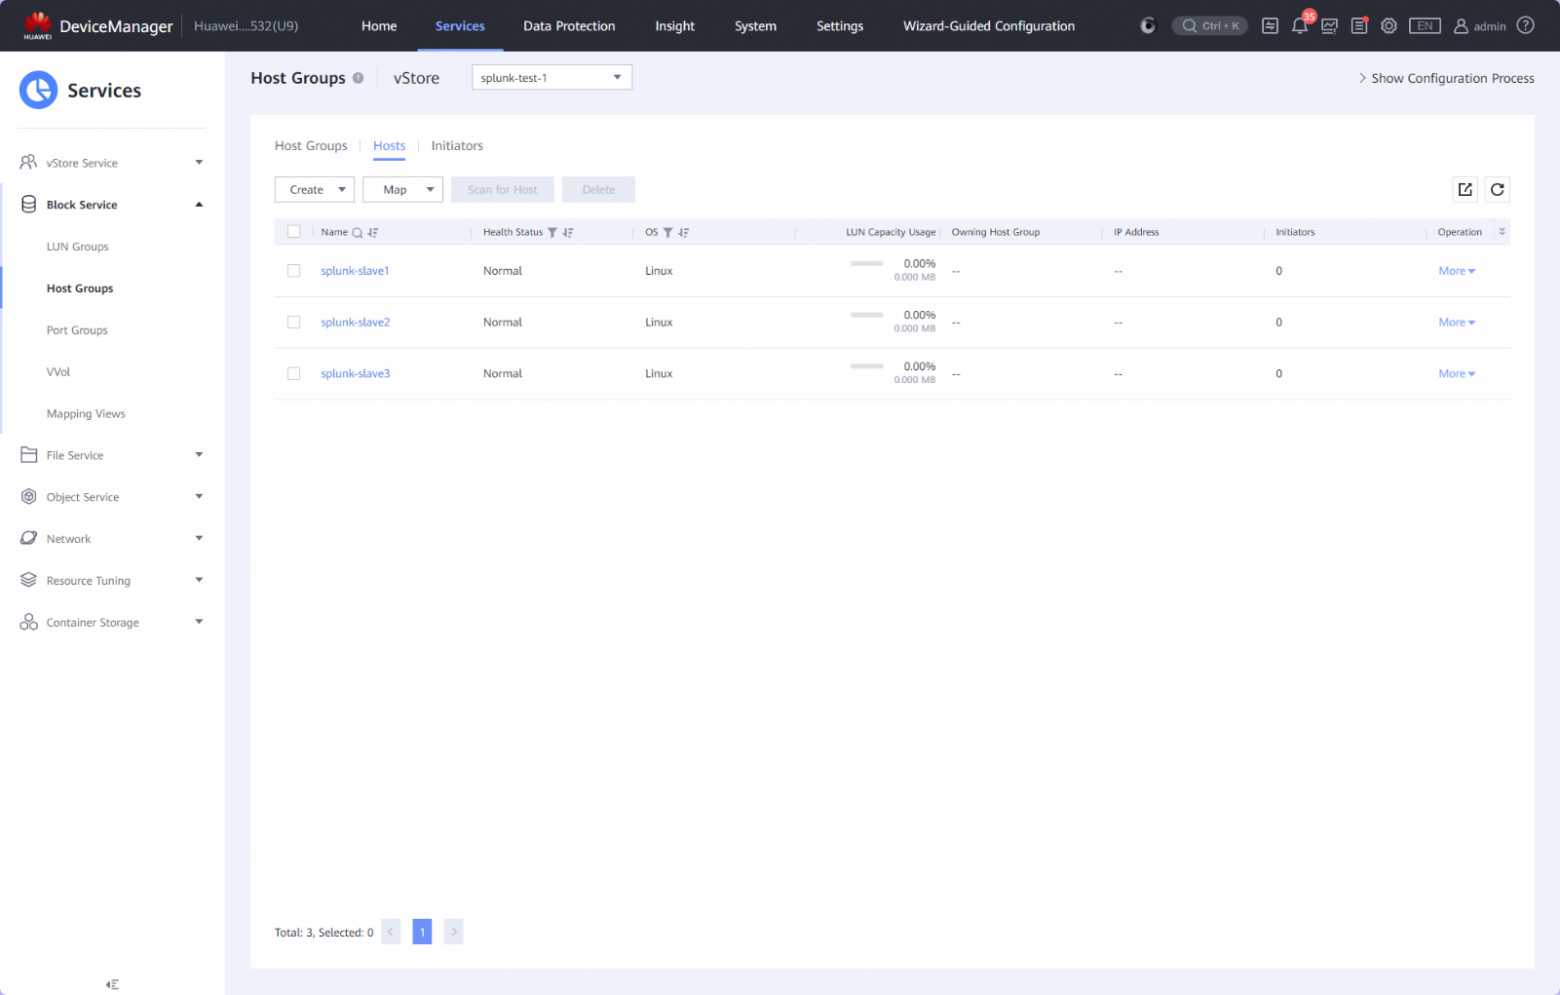Click the Services clock logo icon
Viewport: 1560px width, 995px height.
[x=38, y=90]
